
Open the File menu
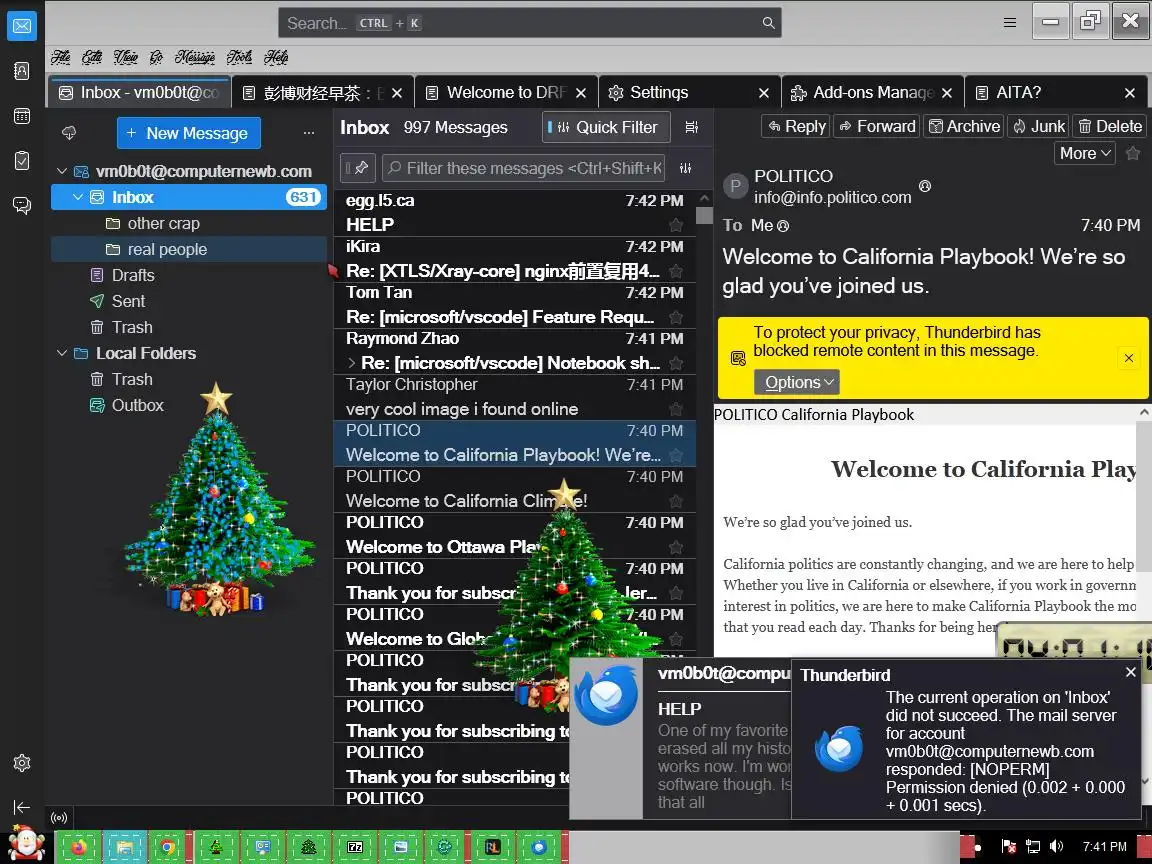(x=61, y=57)
